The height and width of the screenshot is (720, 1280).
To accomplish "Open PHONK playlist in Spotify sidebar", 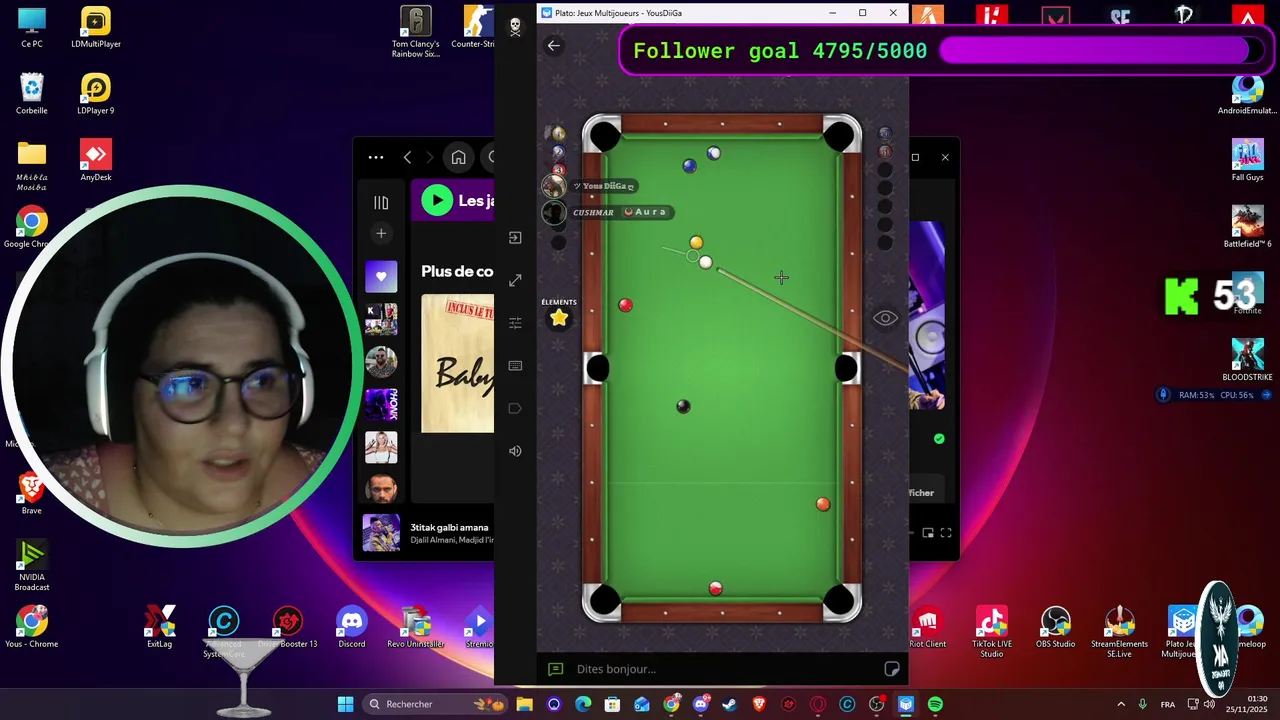I will click(x=381, y=404).
